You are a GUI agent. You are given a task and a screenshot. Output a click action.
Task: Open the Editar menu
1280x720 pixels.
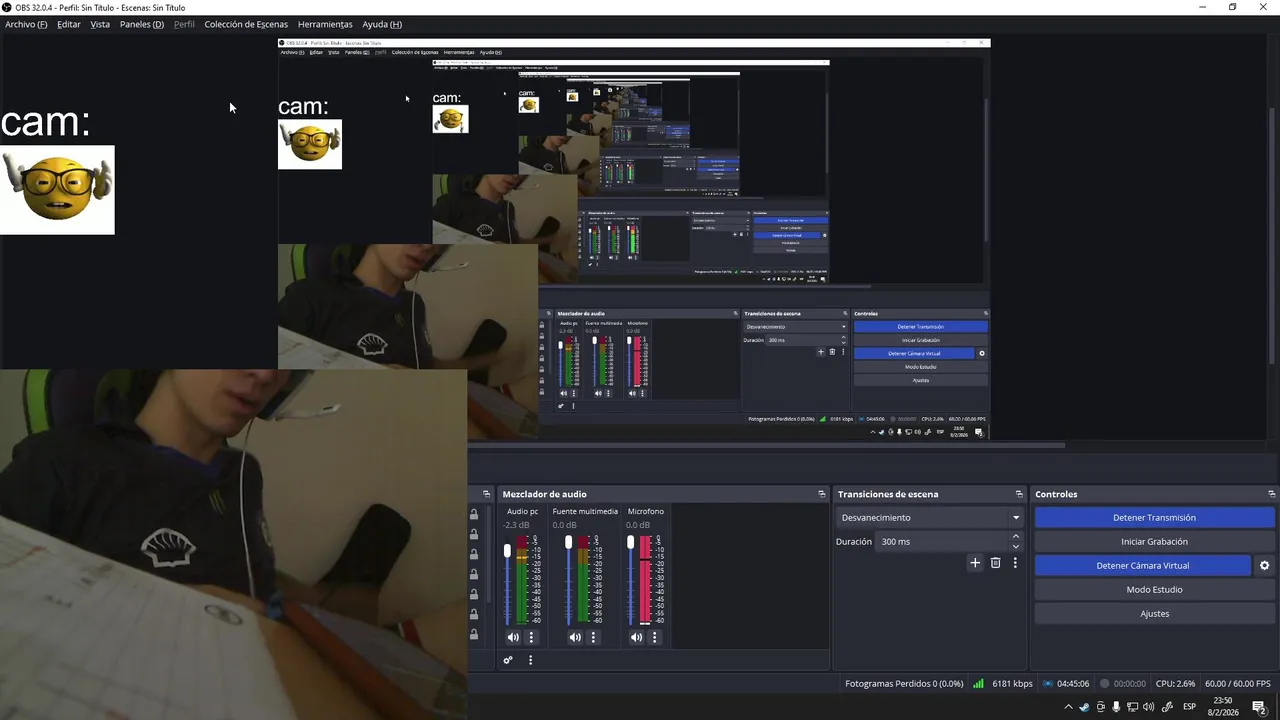[69, 24]
